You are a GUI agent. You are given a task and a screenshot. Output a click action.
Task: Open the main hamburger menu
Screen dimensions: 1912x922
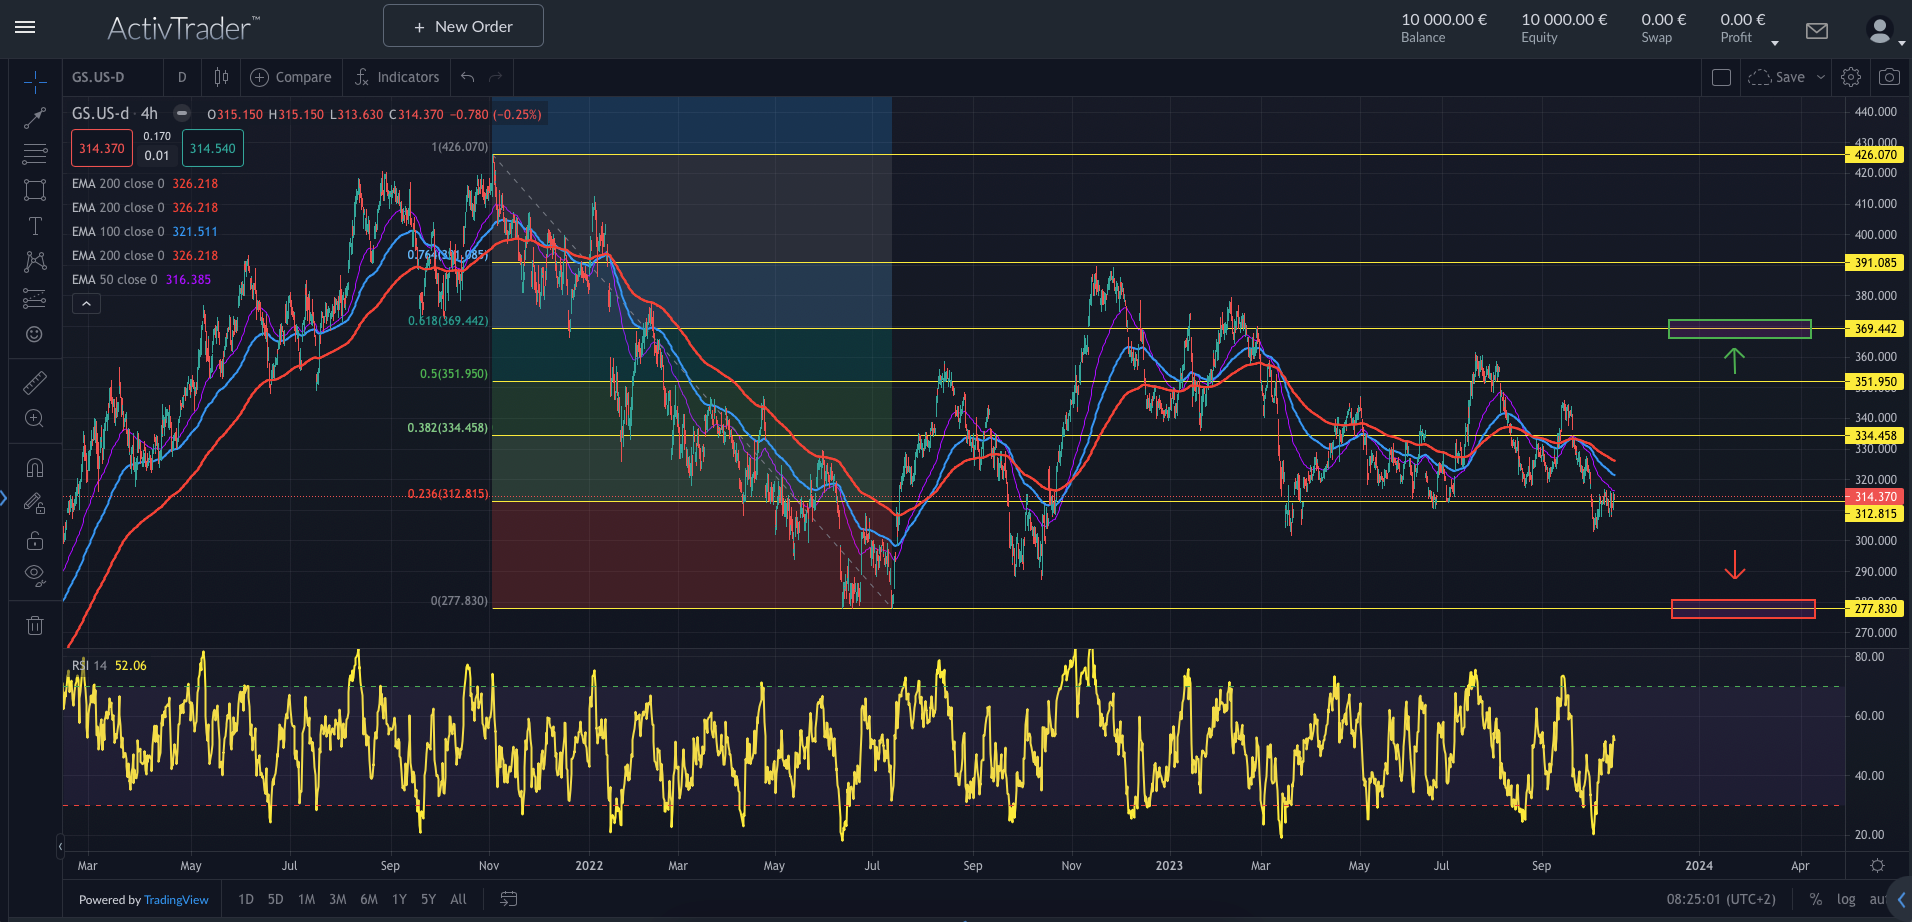pos(25,27)
